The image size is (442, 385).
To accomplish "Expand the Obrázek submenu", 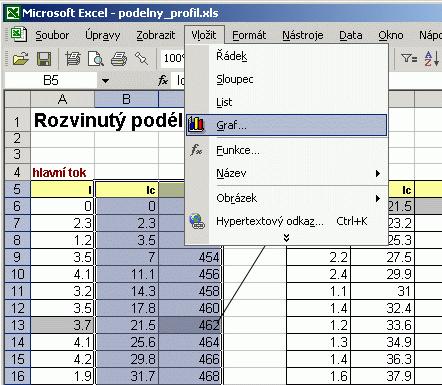I will pyautogui.click(x=378, y=199).
